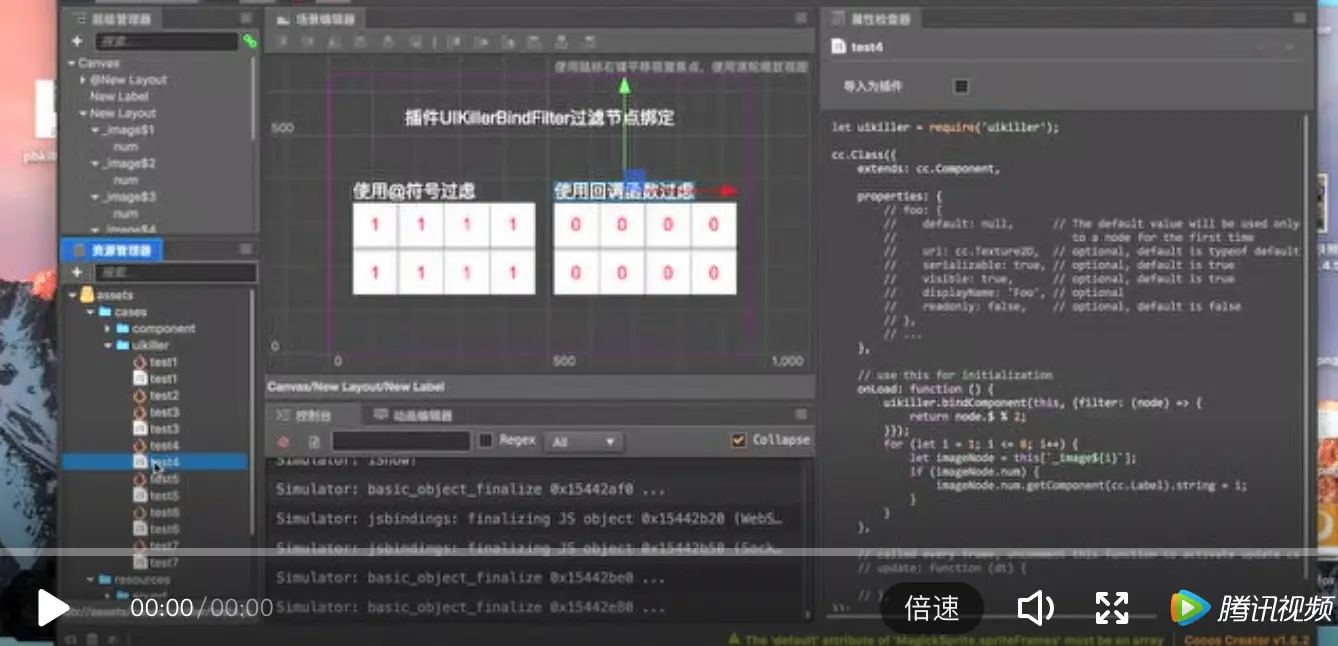Collapse the _image$2 node
Viewport: 1338px width, 646px height.
tap(95, 163)
